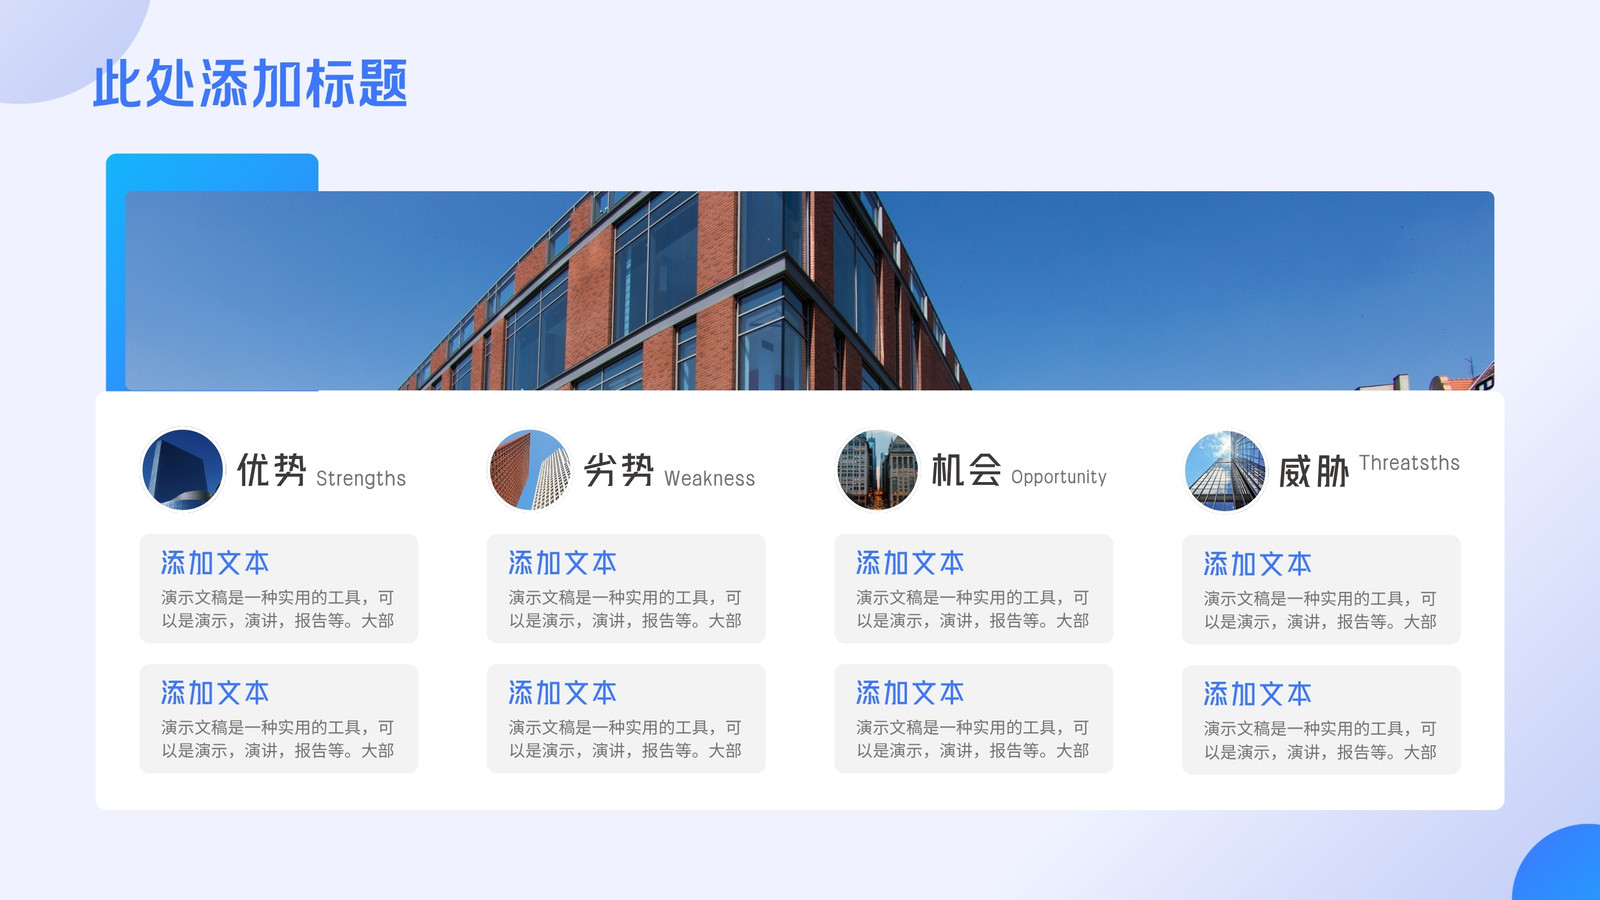Select the Threatsths label
Screen dimensions: 1600x900
point(1409,463)
